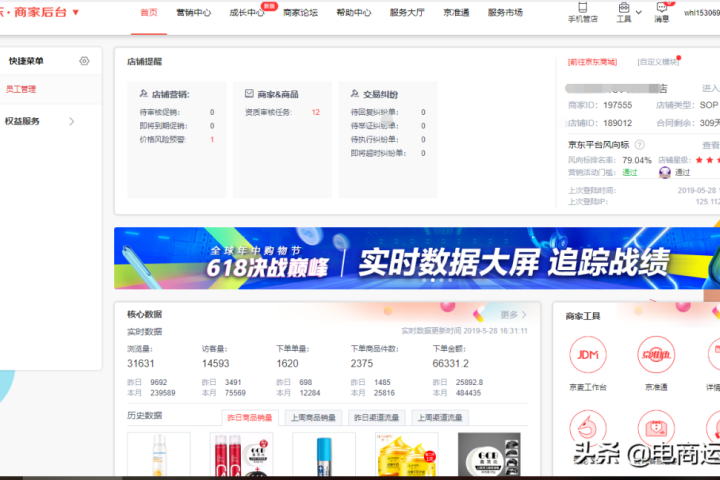This screenshot has width=720, height=480.
Task: Click the 待审核促销 row label
Action: tap(160, 112)
